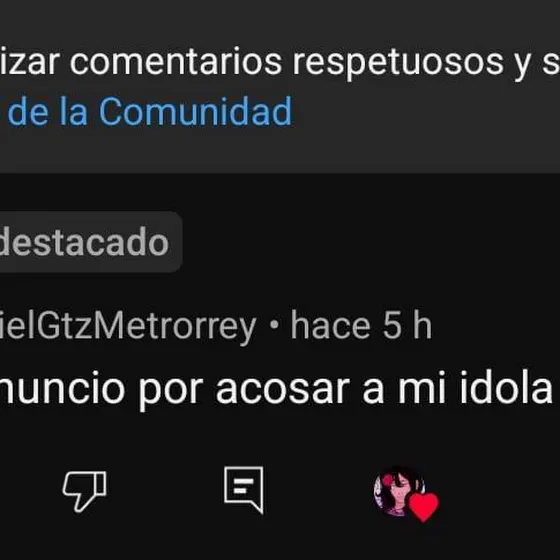Tap the red heart on creator avatar
560x560 pixels.
pyautogui.click(x=424, y=507)
